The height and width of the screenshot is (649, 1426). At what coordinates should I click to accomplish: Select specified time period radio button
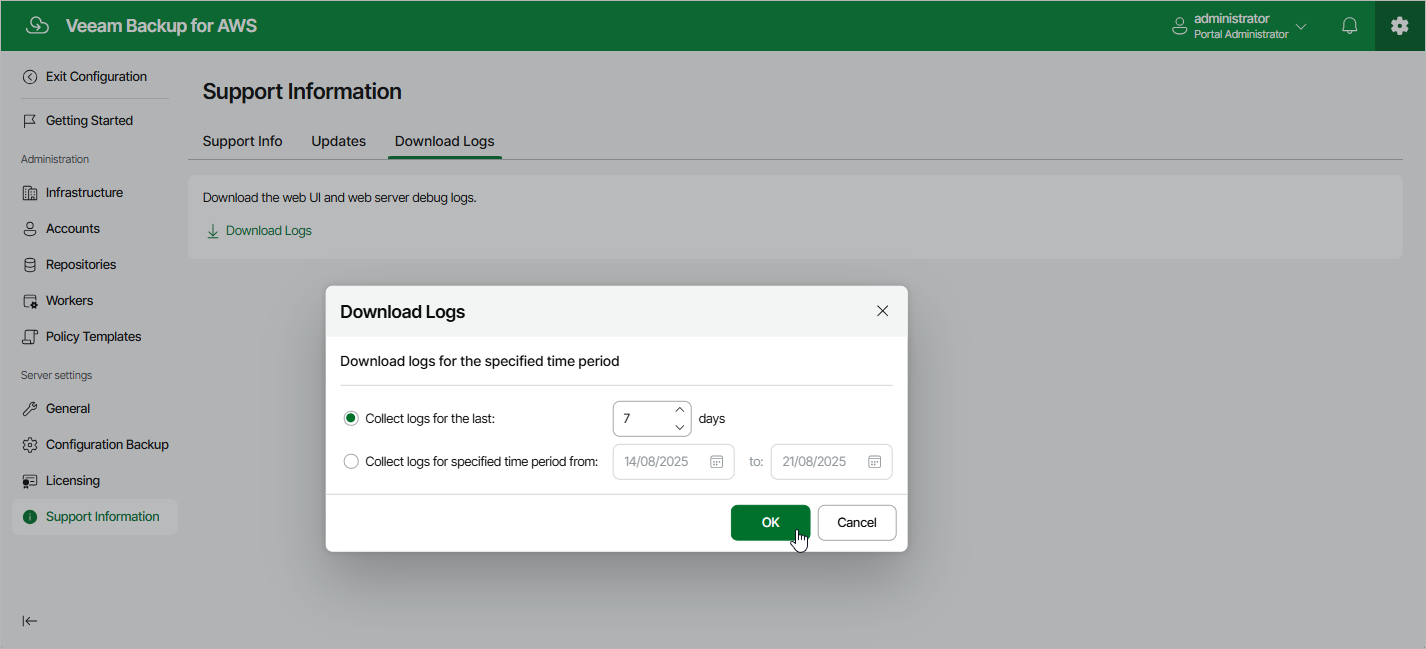tap(351, 462)
